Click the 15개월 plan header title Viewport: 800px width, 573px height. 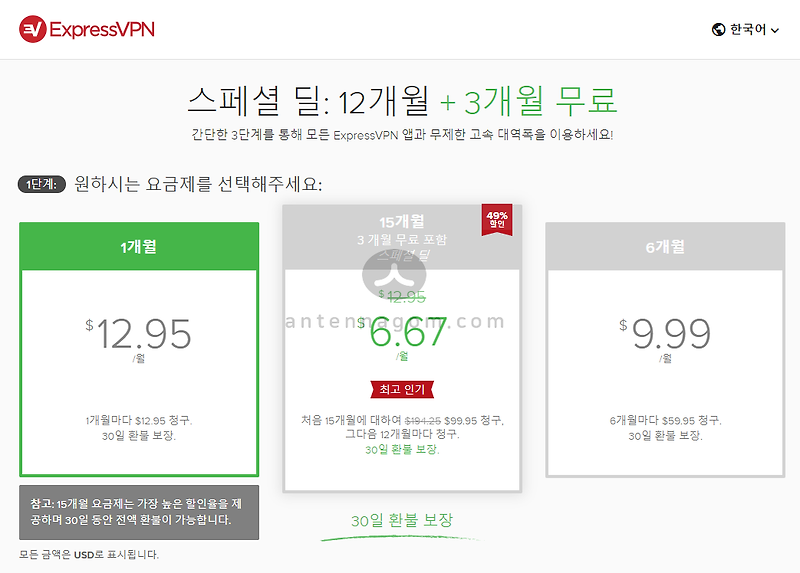click(402, 221)
